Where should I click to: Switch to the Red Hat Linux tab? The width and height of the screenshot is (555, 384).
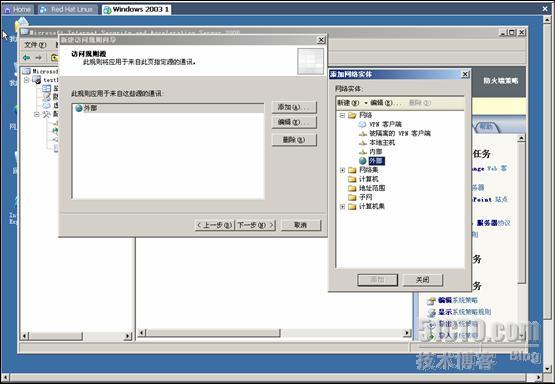[x=67, y=10]
